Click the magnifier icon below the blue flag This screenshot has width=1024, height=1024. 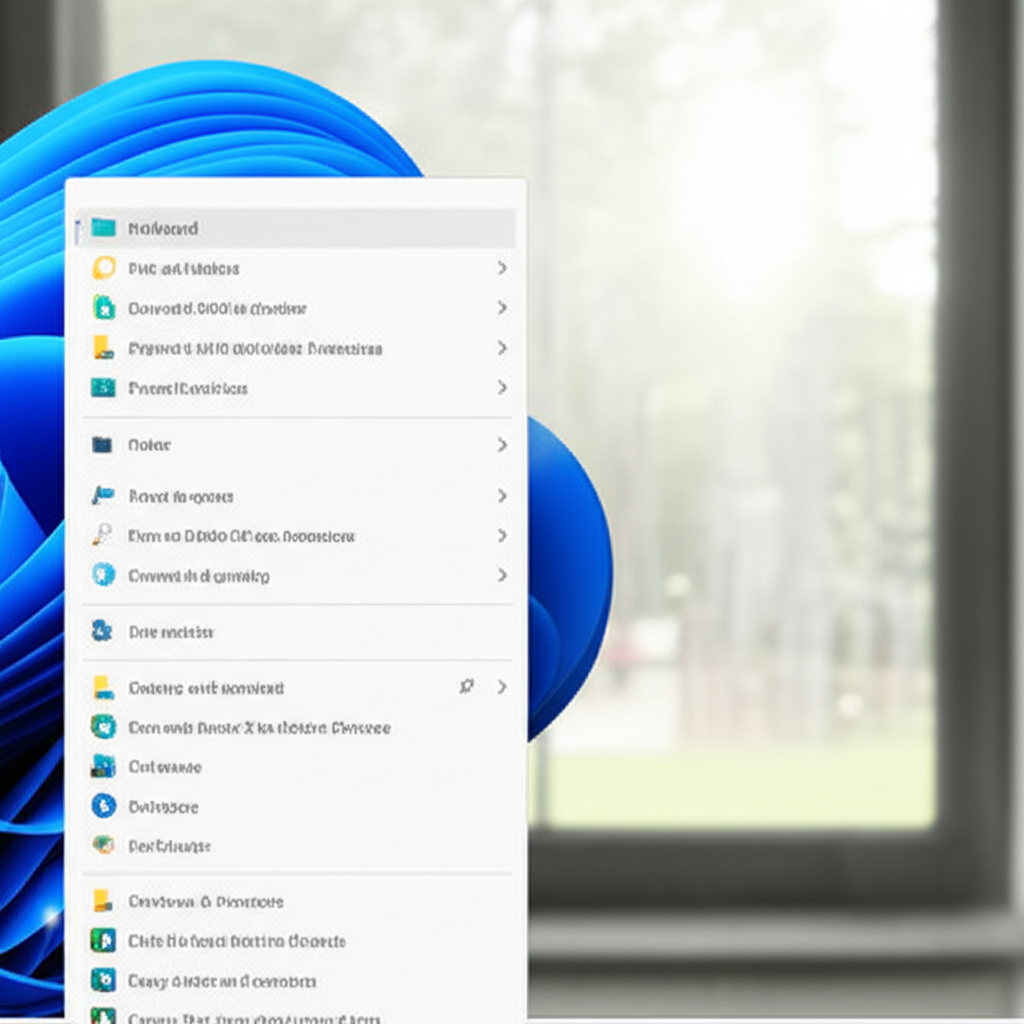tap(103, 536)
